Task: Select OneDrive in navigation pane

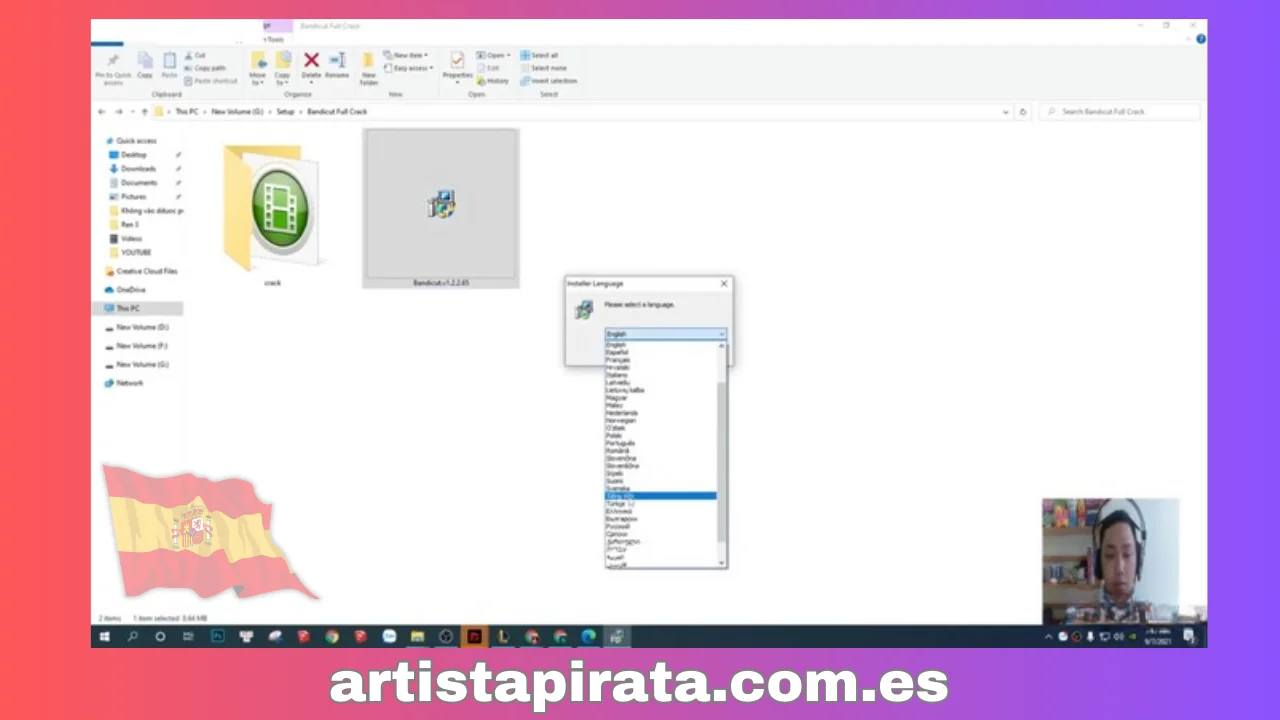Action: click(131, 290)
